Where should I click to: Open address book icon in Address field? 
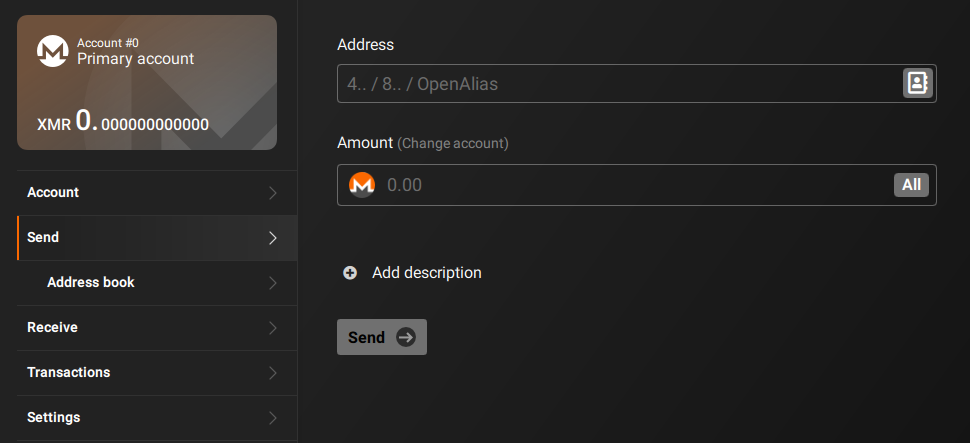point(916,83)
